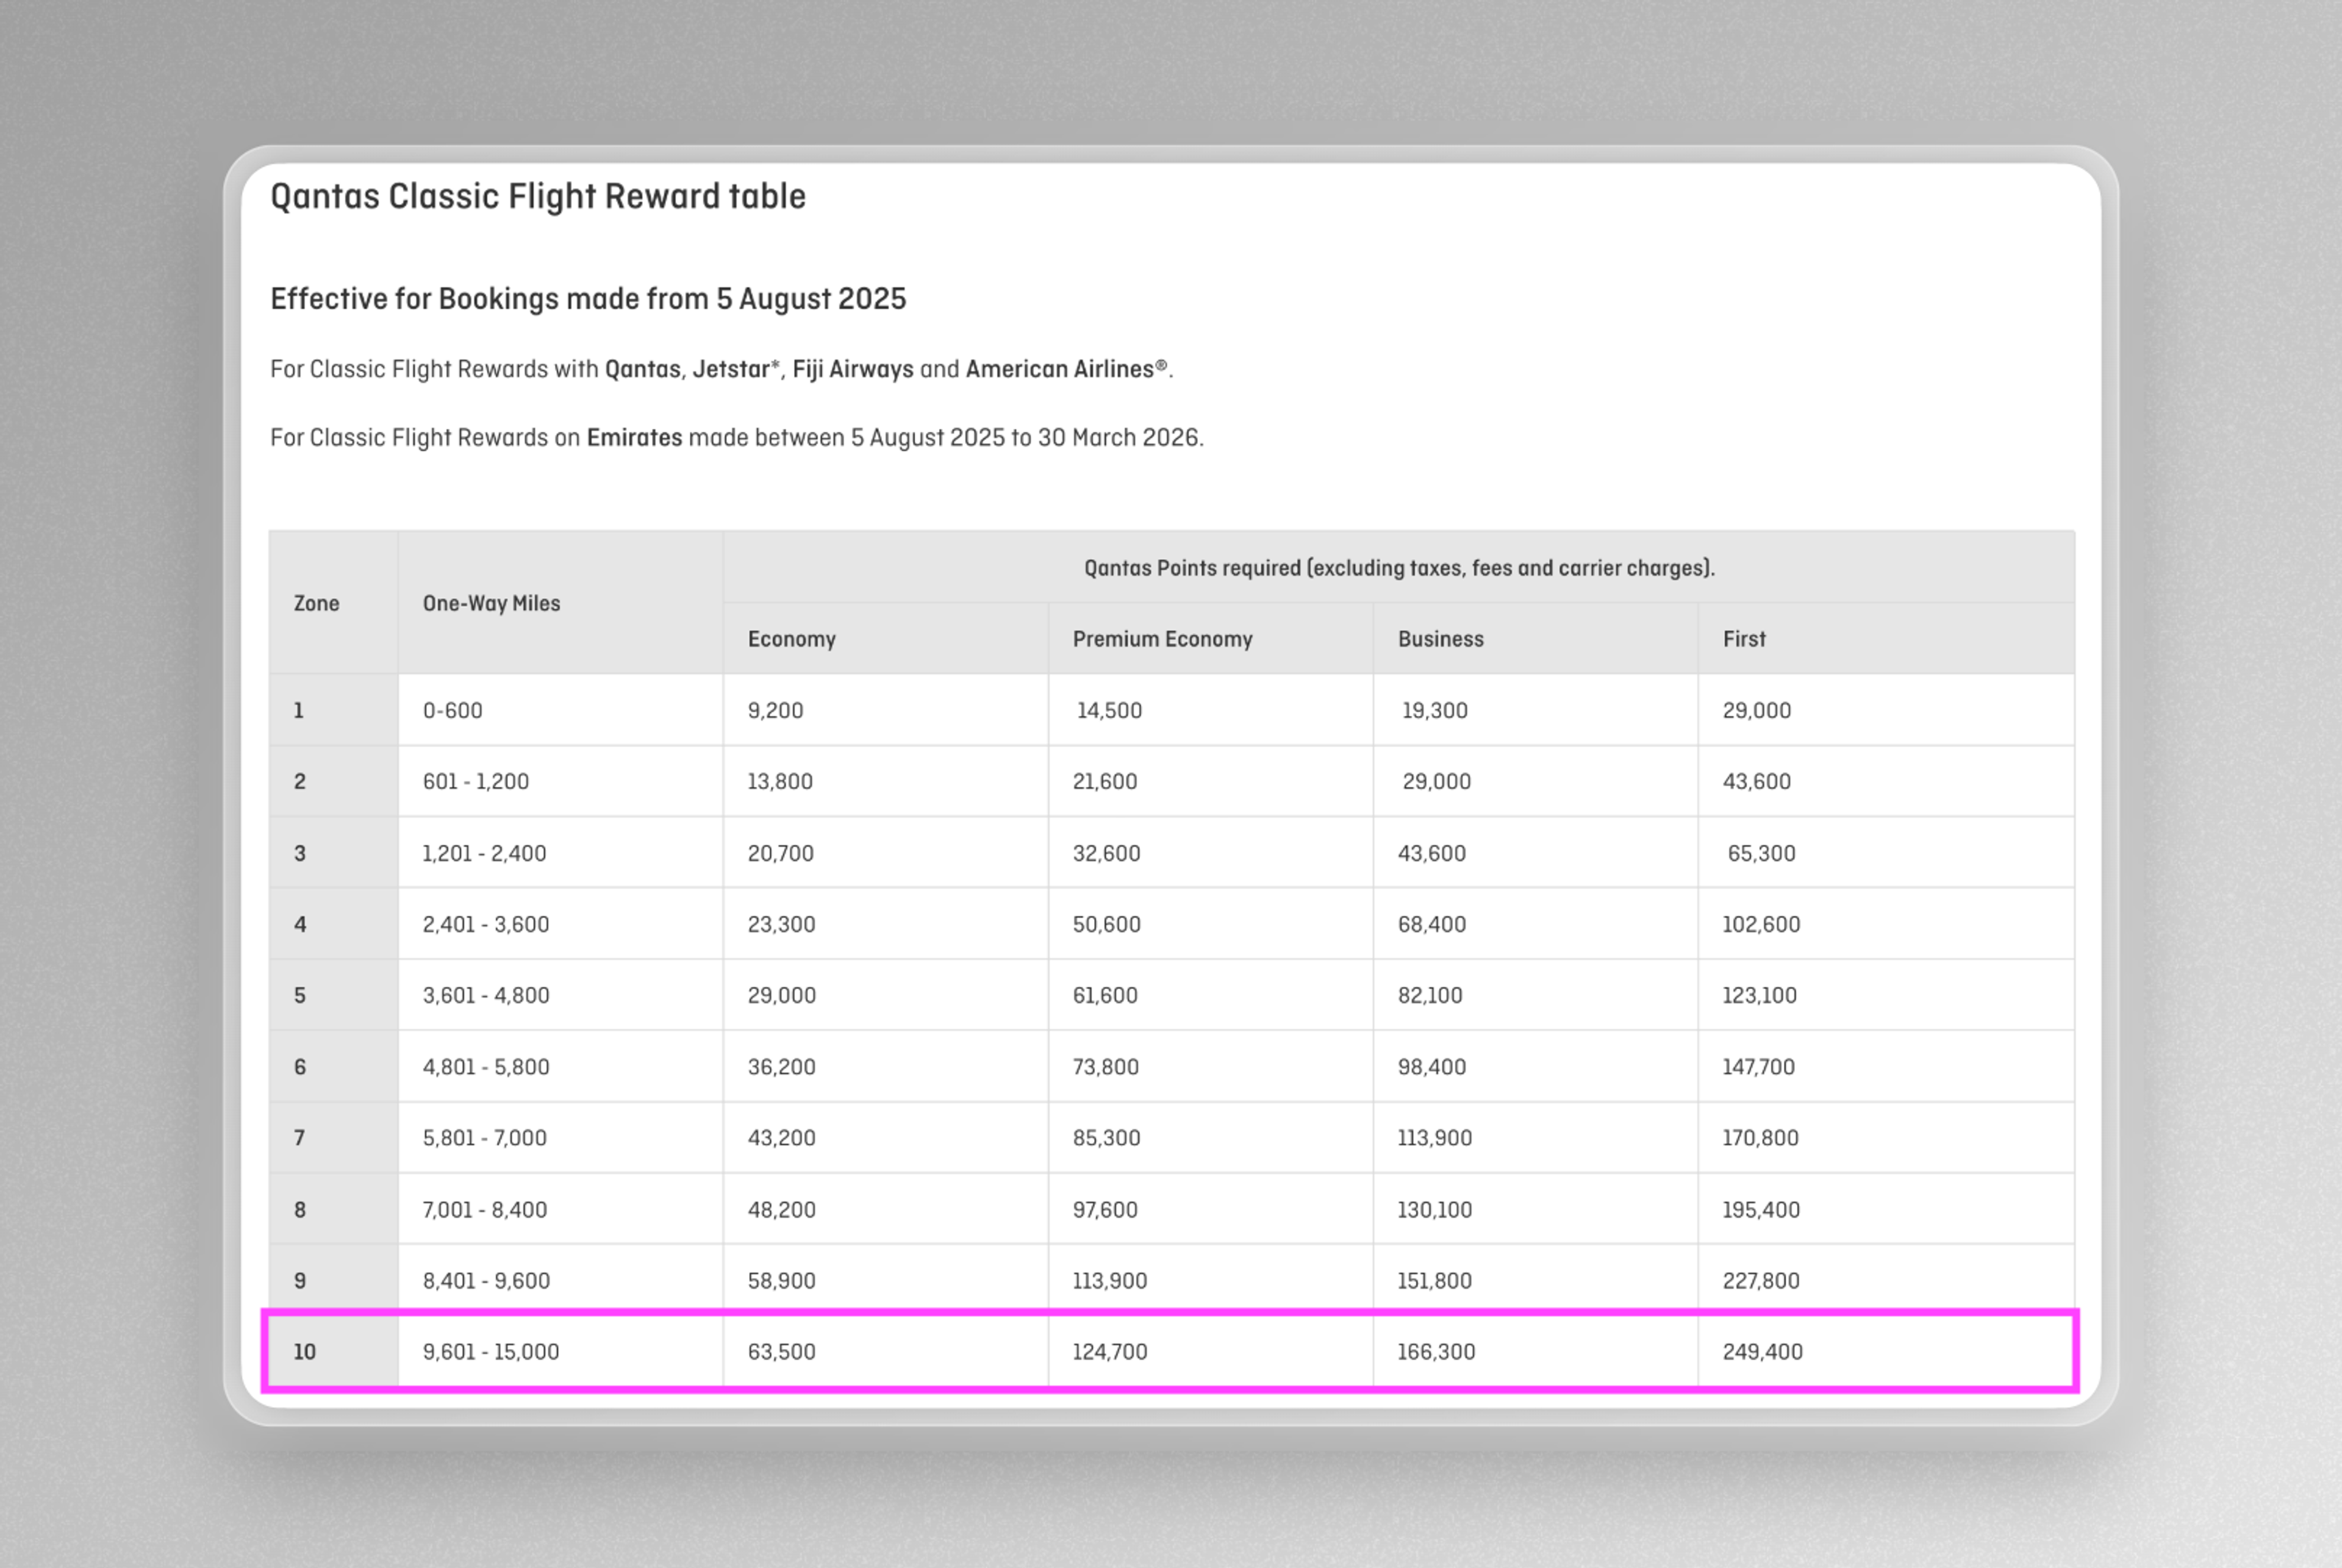Click the '98,400' Business value
The height and width of the screenshot is (1568, 2342).
1432,1067
